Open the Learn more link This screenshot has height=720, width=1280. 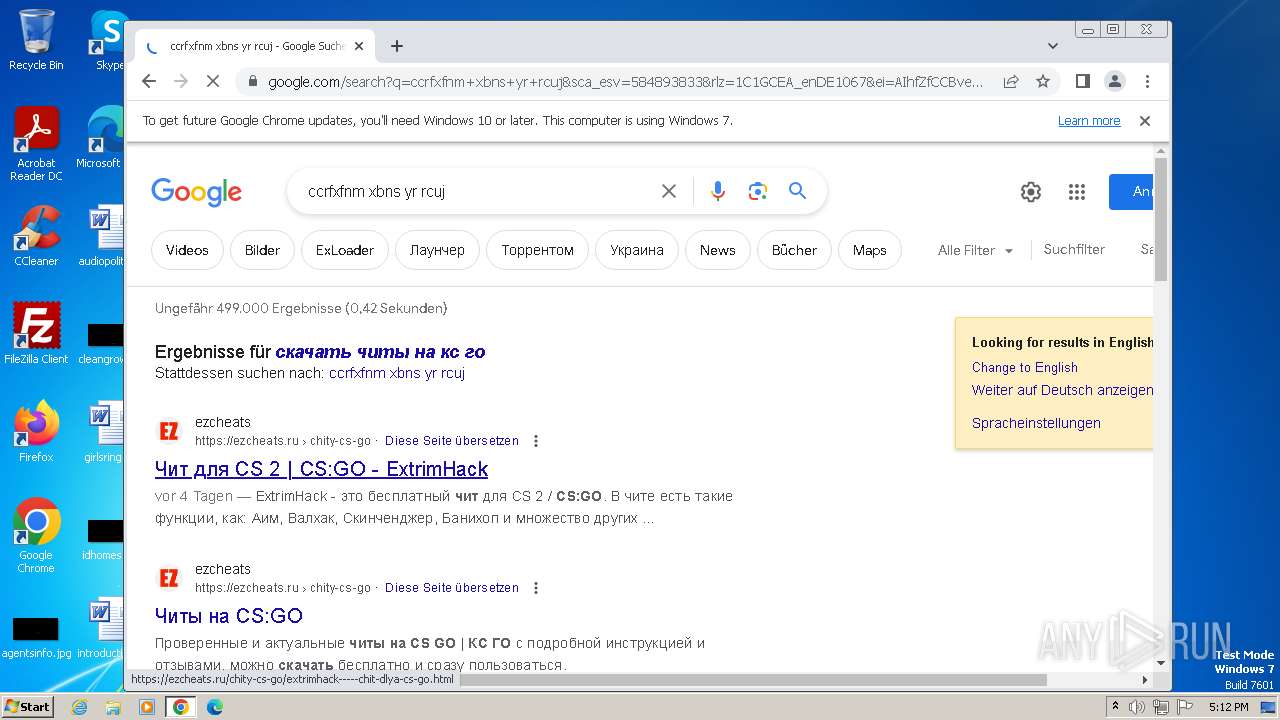point(1089,121)
